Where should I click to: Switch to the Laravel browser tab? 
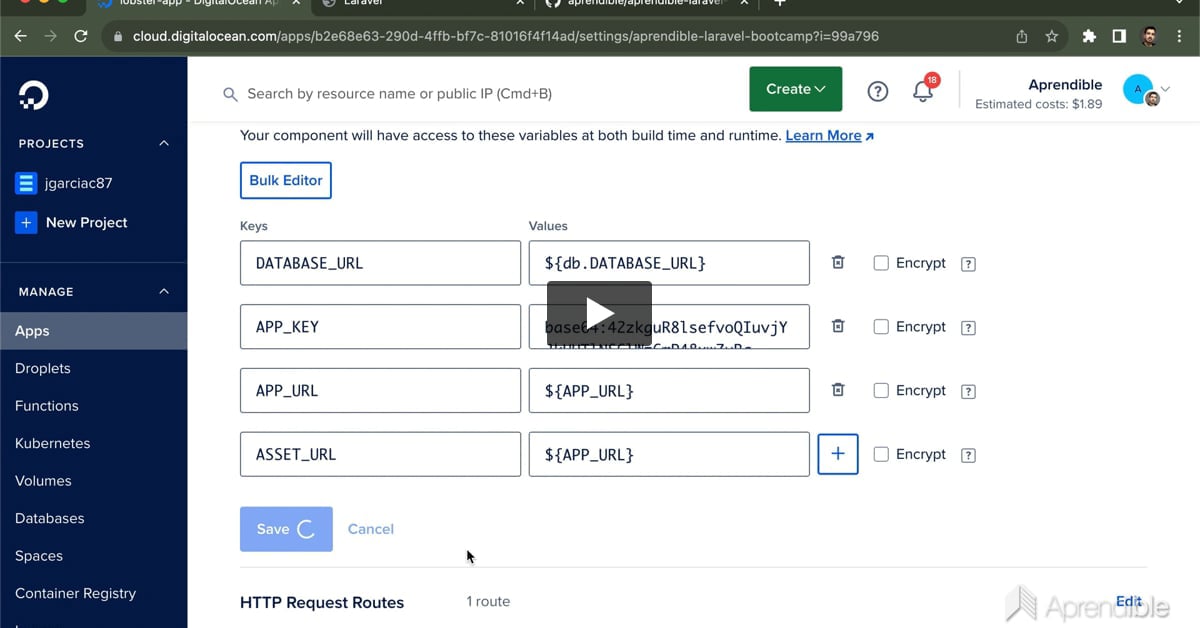(x=420, y=4)
